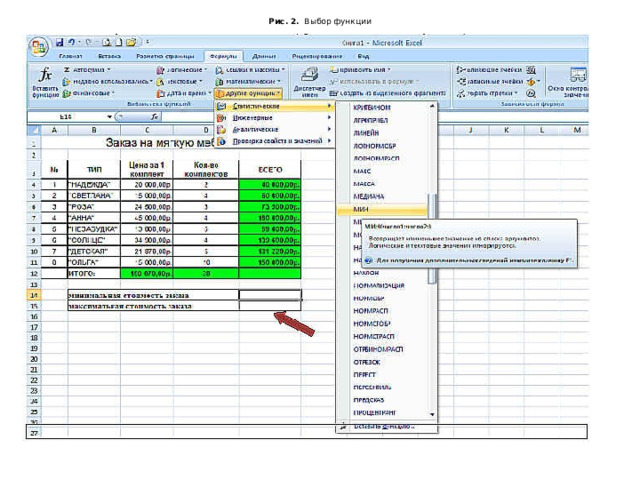
Task: Click Вставить функцию at the list bottom
Action: 386,427
